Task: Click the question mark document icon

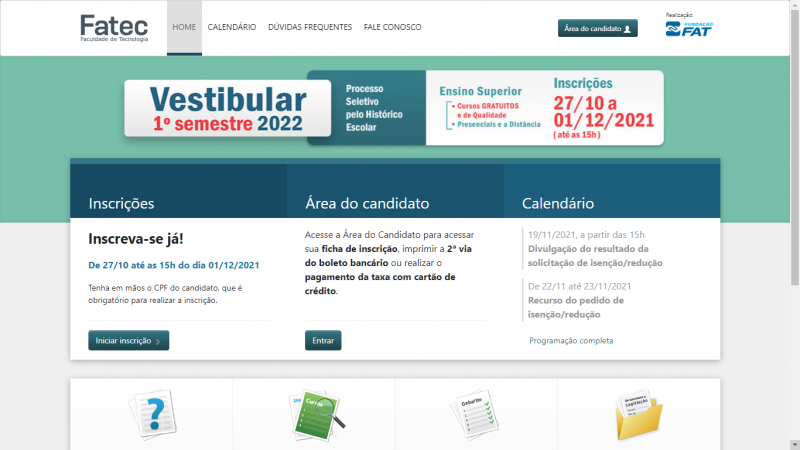Action: tap(152, 414)
